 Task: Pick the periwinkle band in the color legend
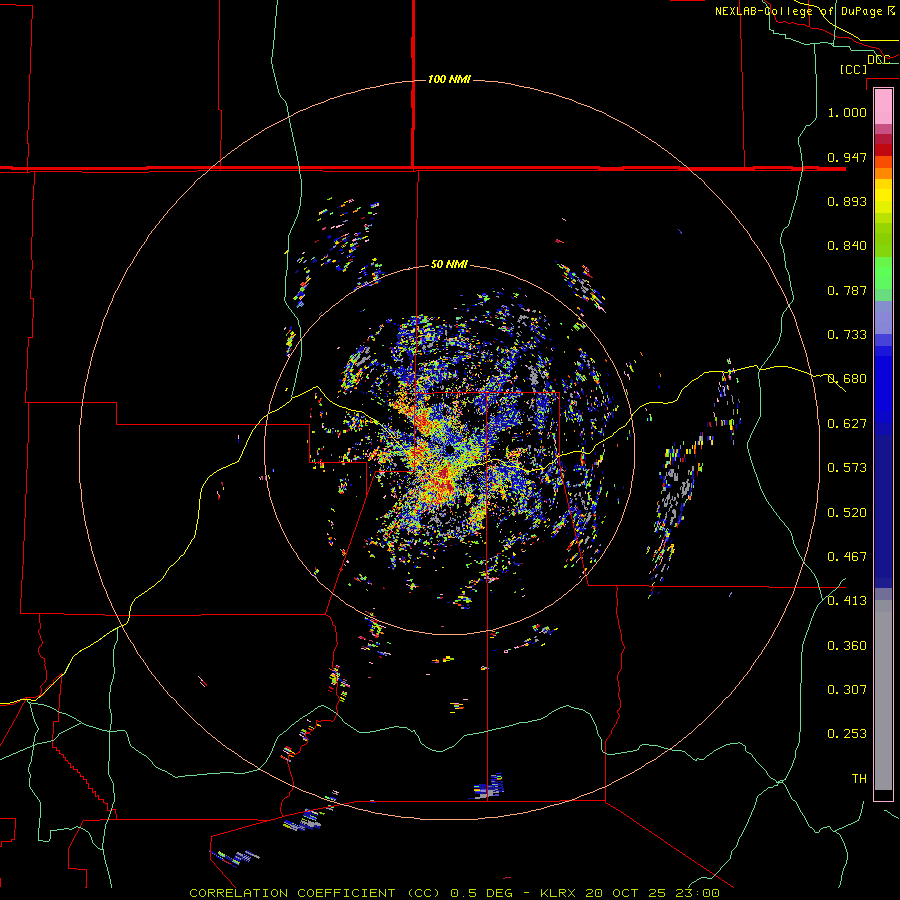pos(883,318)
